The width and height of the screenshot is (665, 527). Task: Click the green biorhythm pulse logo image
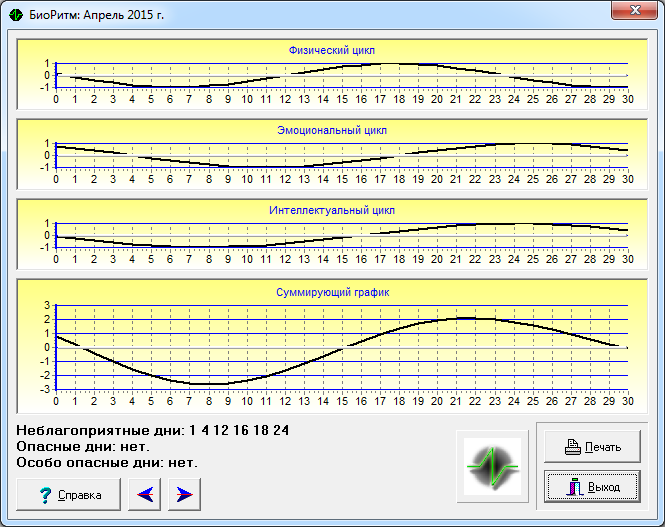492,466
